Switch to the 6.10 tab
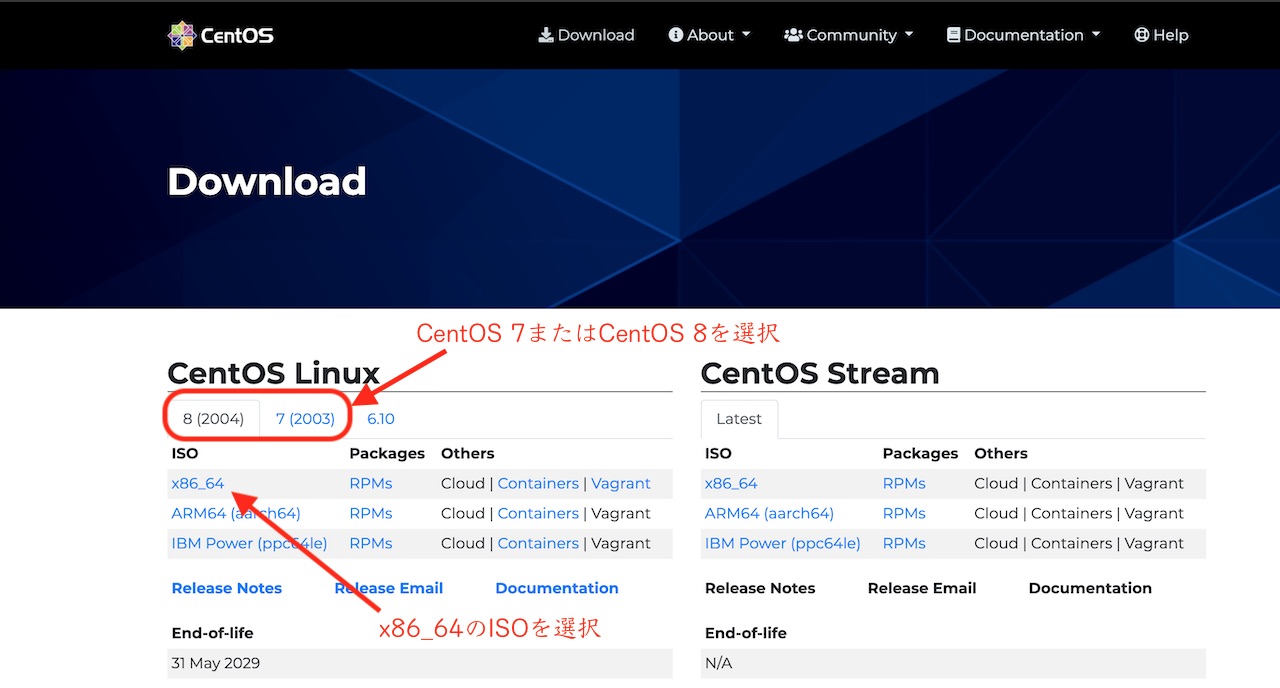 pos(381,419)
